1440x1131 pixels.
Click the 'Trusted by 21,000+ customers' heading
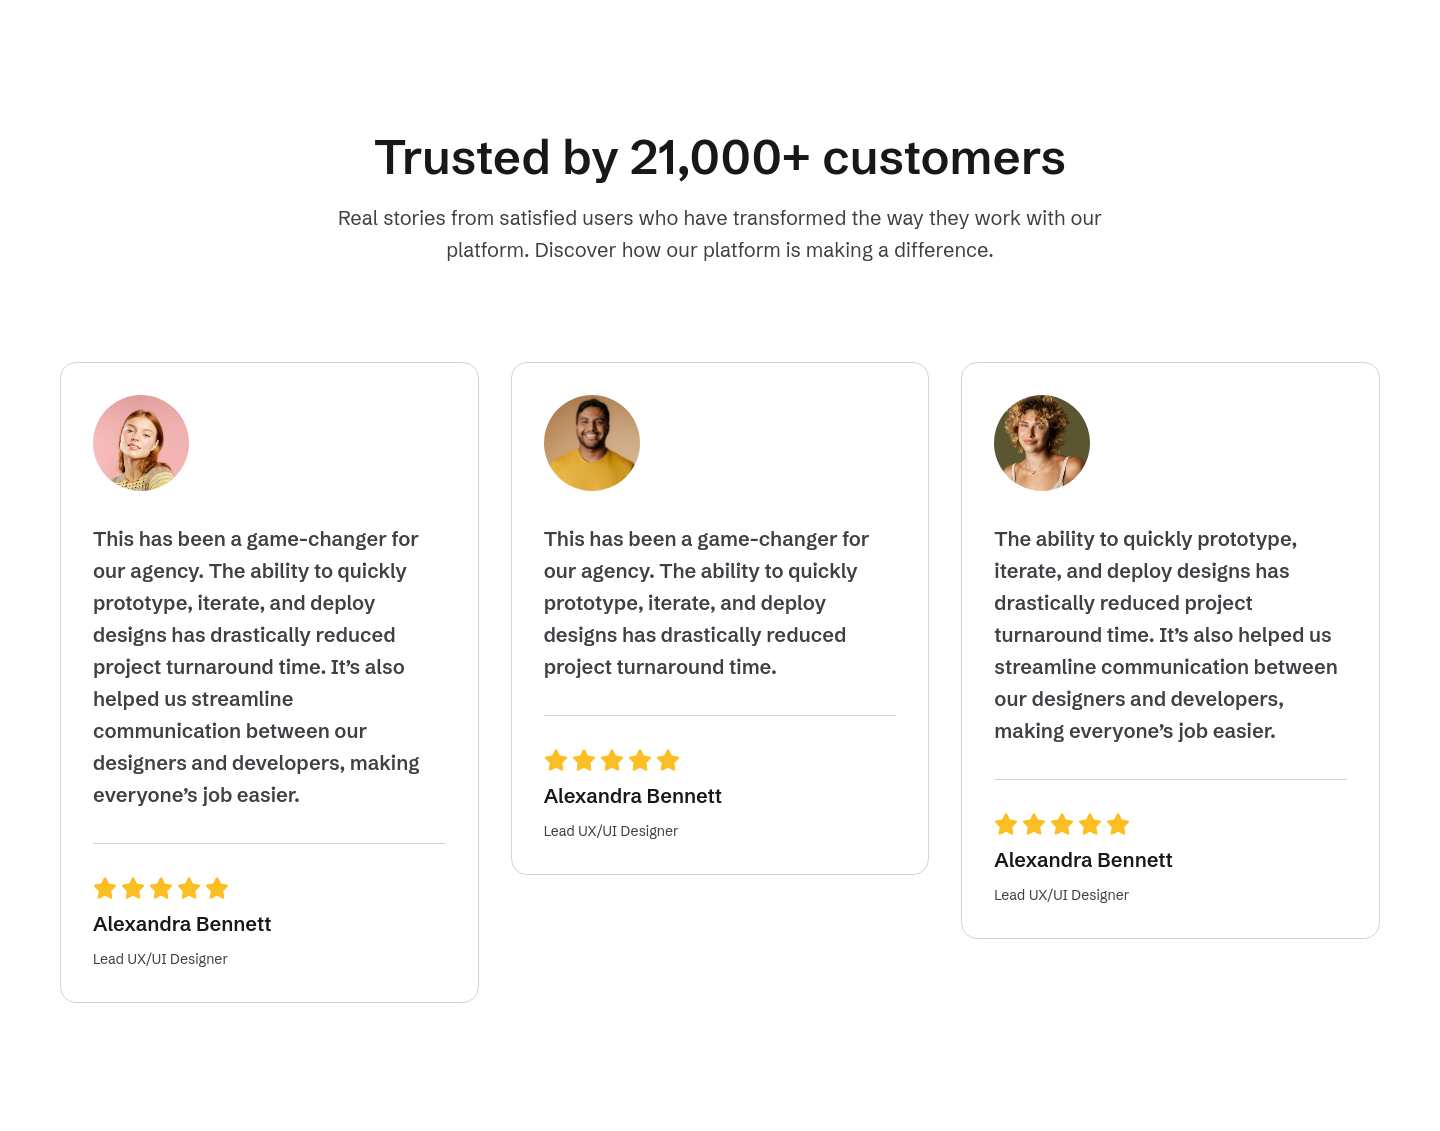(720, 158)
